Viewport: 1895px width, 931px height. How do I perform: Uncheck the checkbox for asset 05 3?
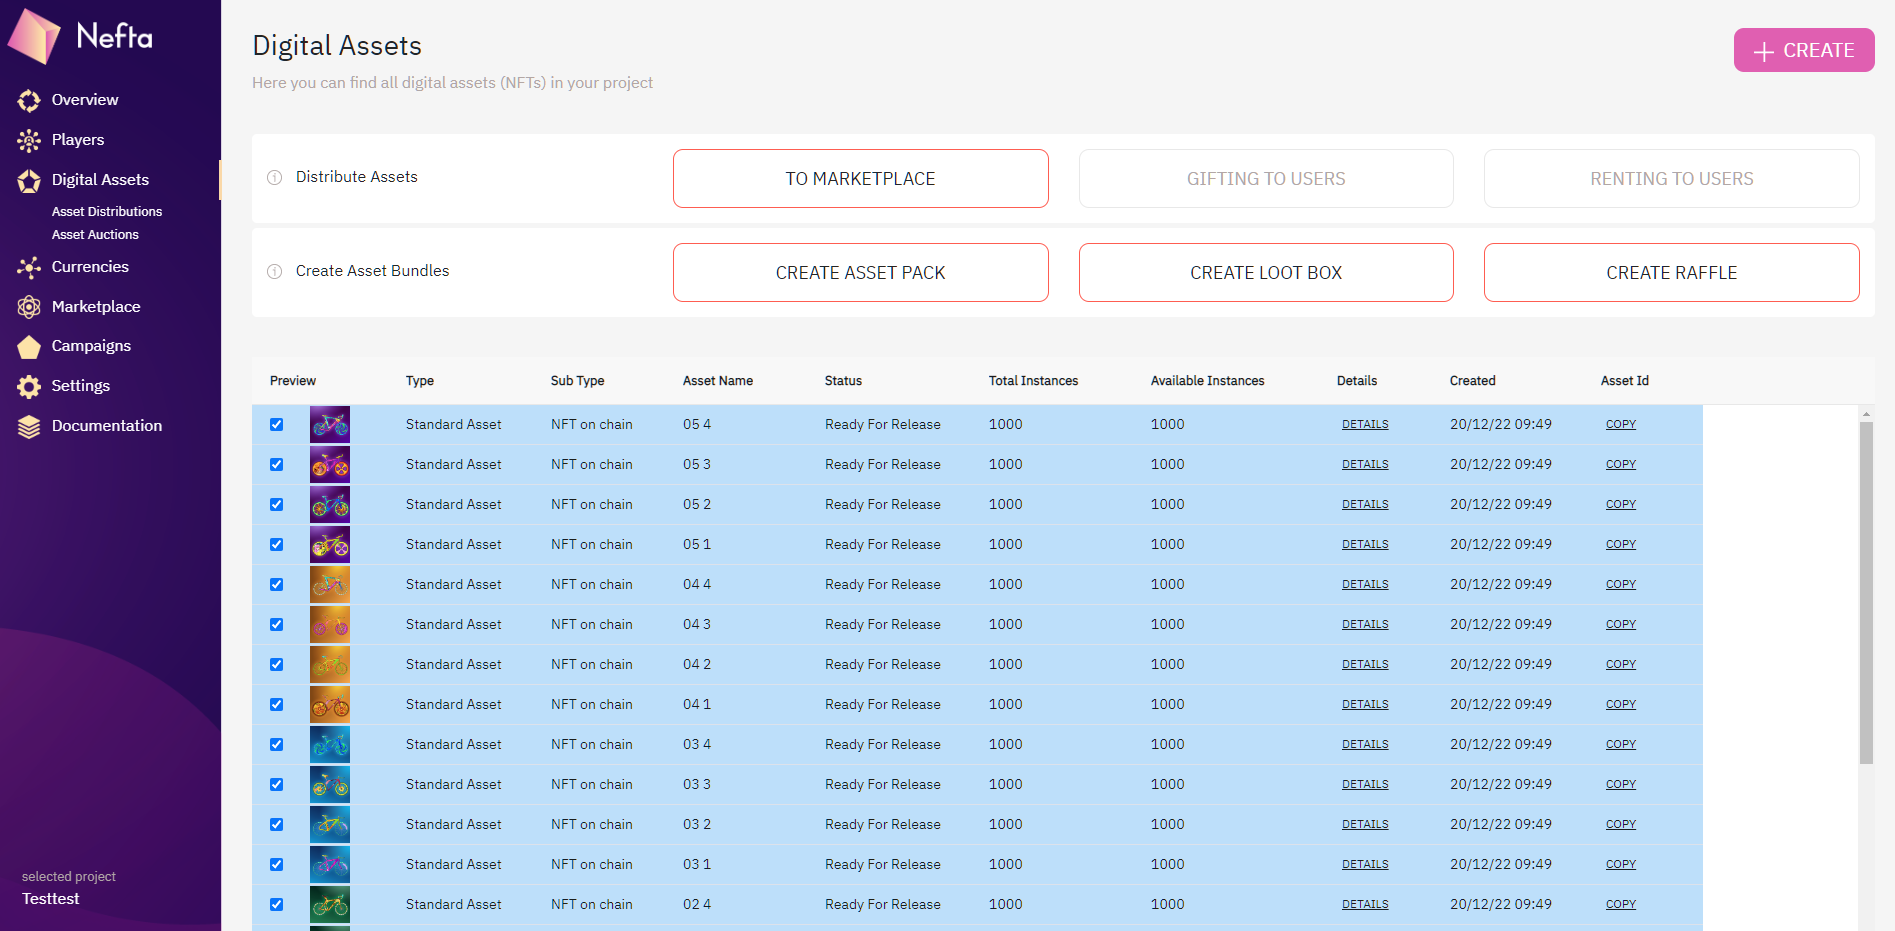tap(277, 464)
